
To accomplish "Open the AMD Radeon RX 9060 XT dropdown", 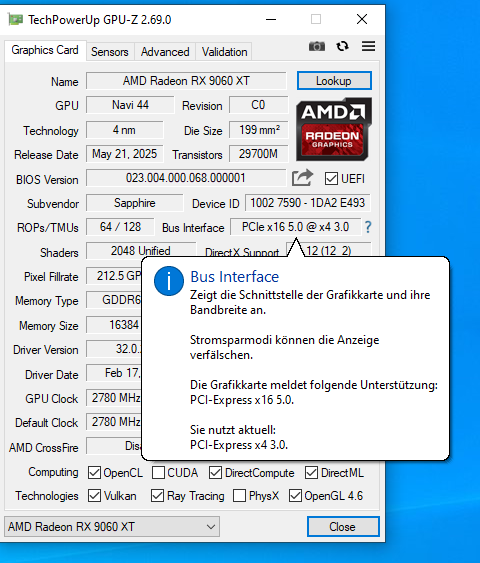I will point(112,527).
